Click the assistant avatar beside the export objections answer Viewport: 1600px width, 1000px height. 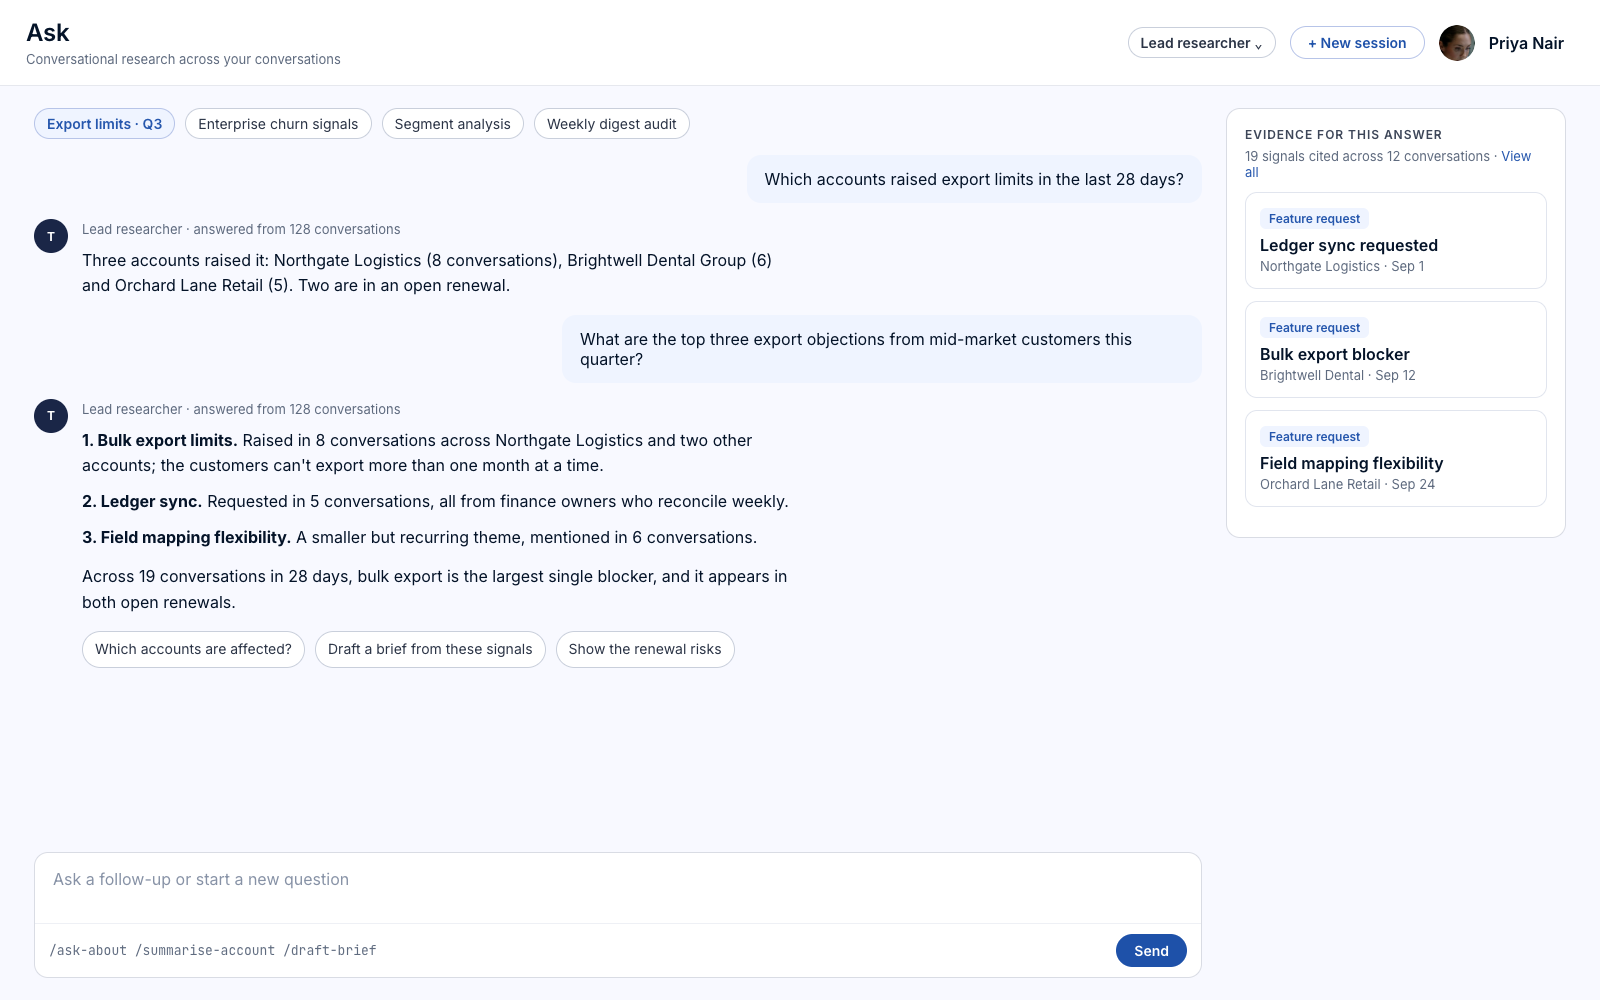[51, 416]
